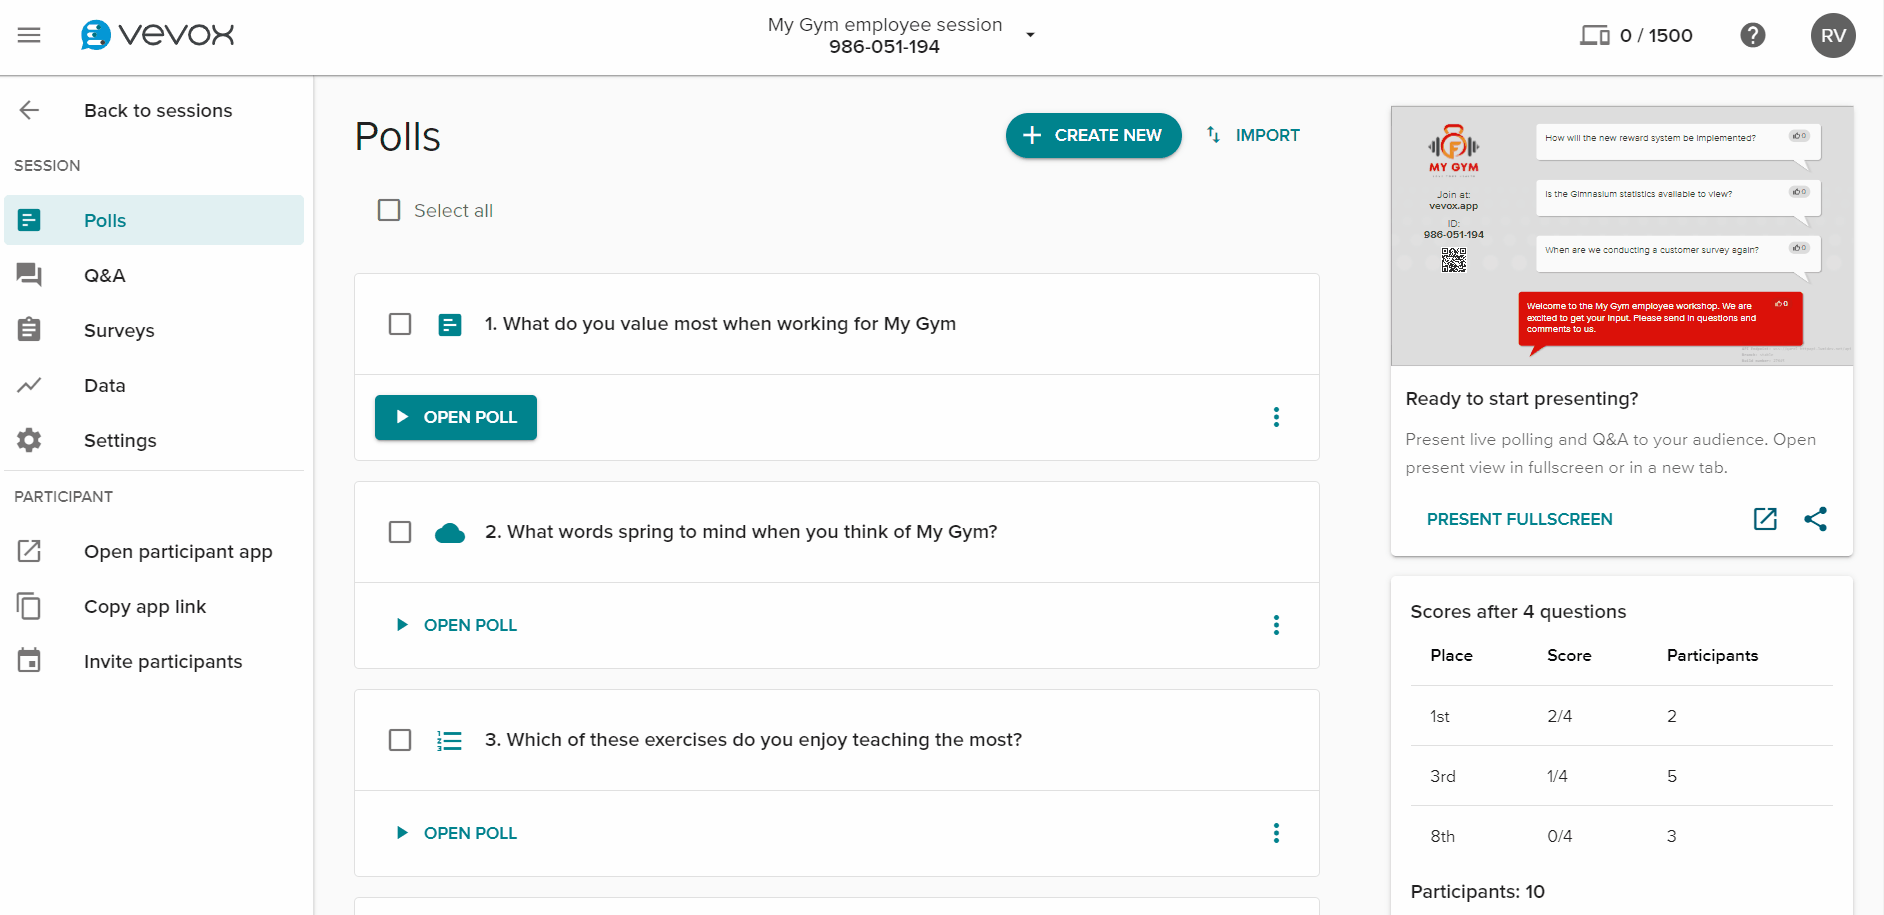This screenshot has width=1884, height=915.
Task: Open the three-dot menu for question 2
Action: click(1276, 625)
